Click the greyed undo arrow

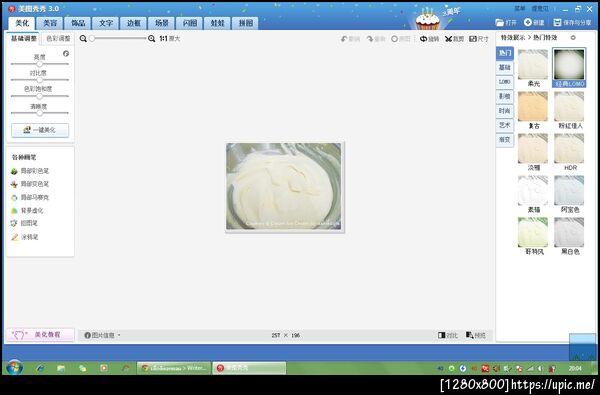coord(344,39)
